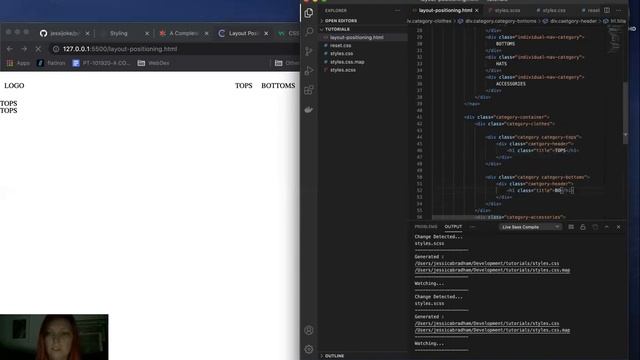The image size is (640, 360).
Task: Click the div.category.category-bottoms breadcrumb
Action: pyautogui.click(x=497, y=21)
